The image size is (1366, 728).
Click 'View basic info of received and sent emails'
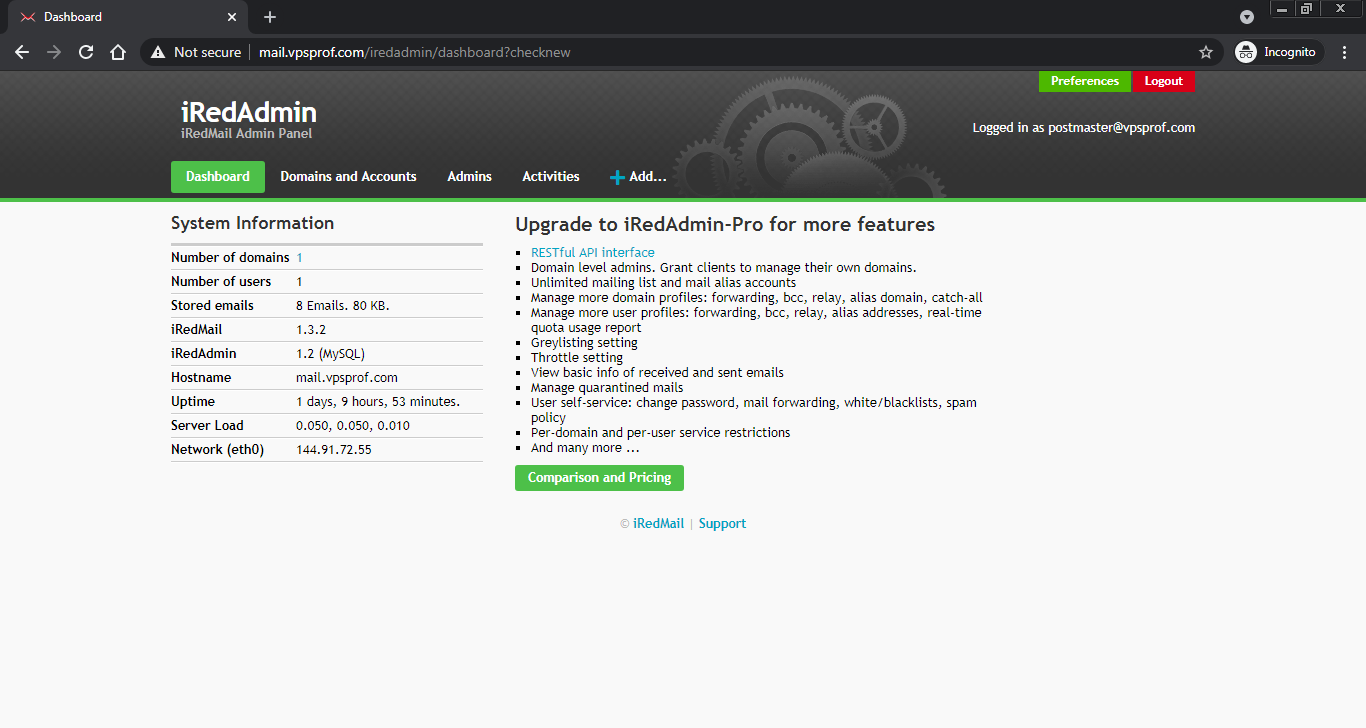(x=657, y=372)
